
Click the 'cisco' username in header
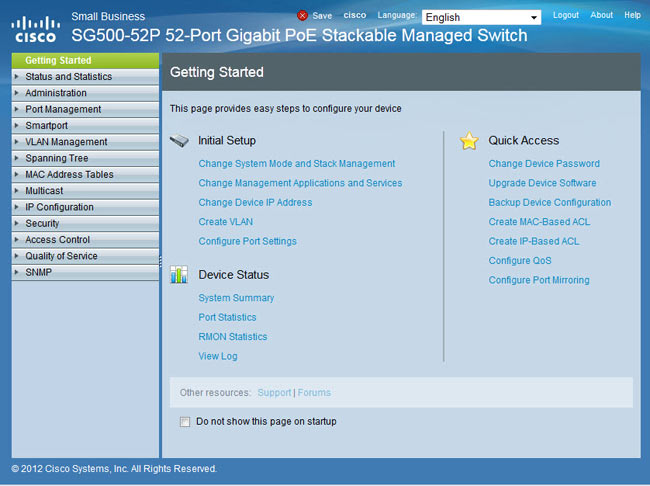[x=355, y=15]
